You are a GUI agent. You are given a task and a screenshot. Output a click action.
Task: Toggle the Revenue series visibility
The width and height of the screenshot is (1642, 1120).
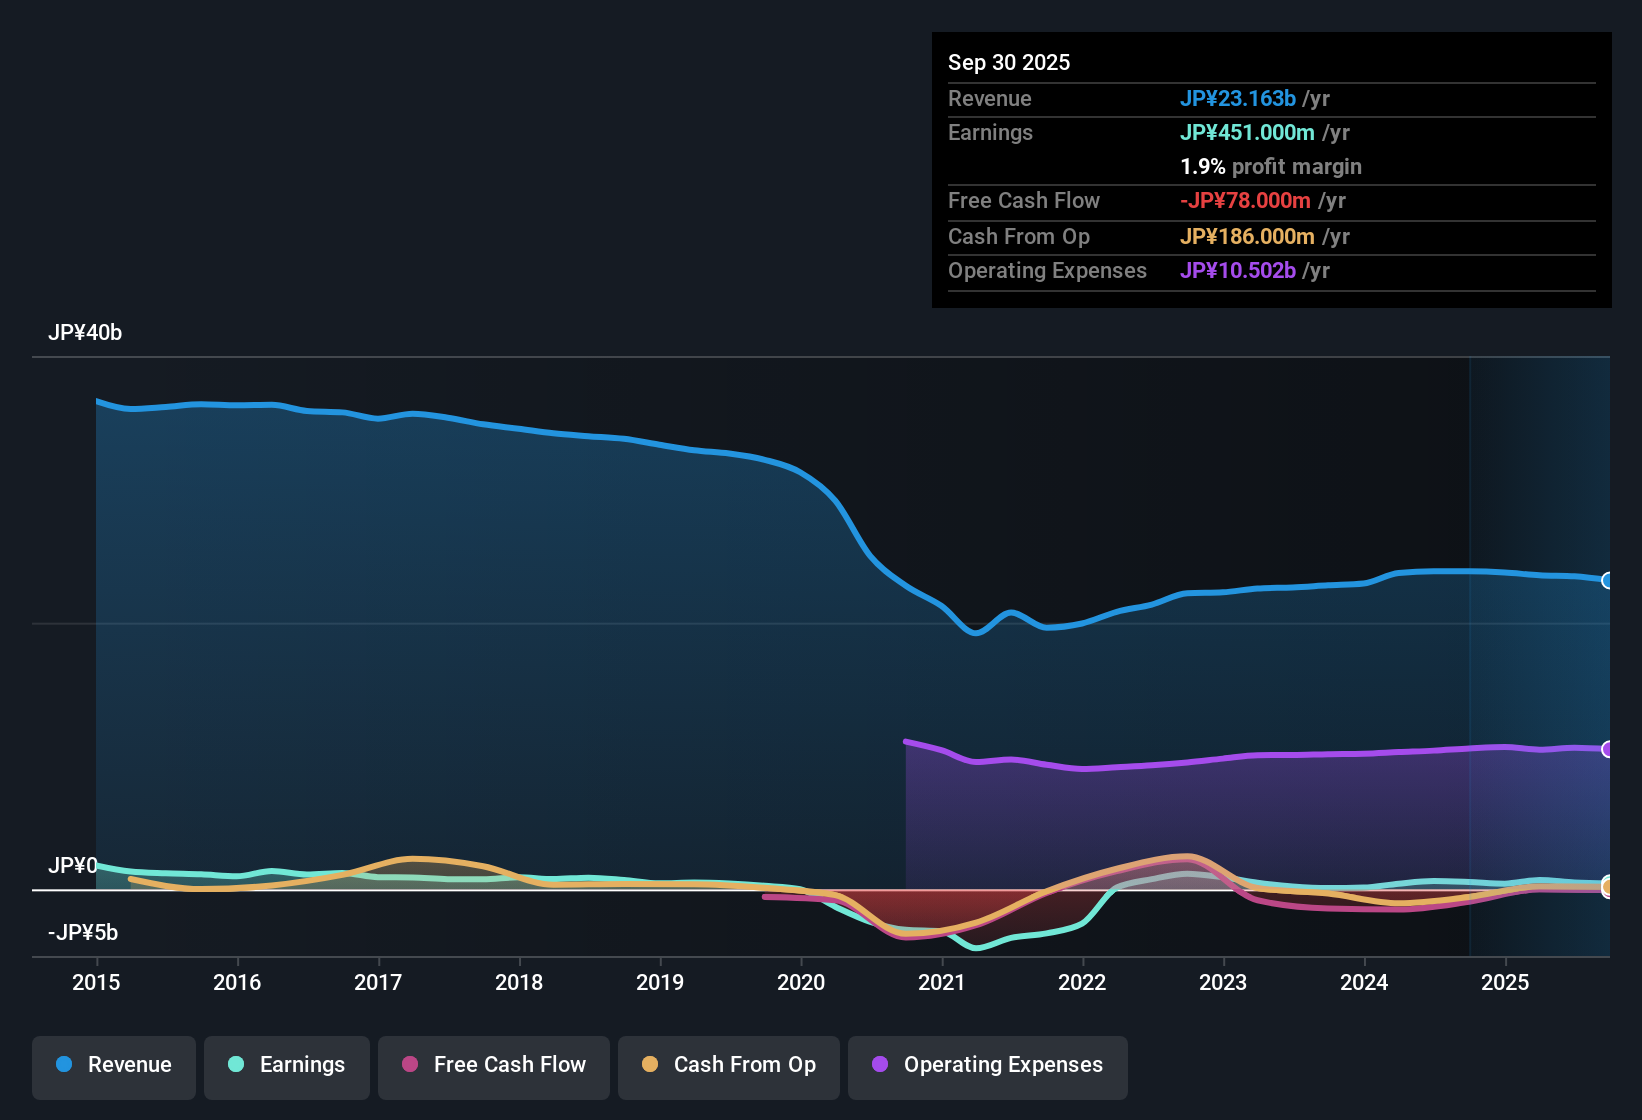(113, 1065)
